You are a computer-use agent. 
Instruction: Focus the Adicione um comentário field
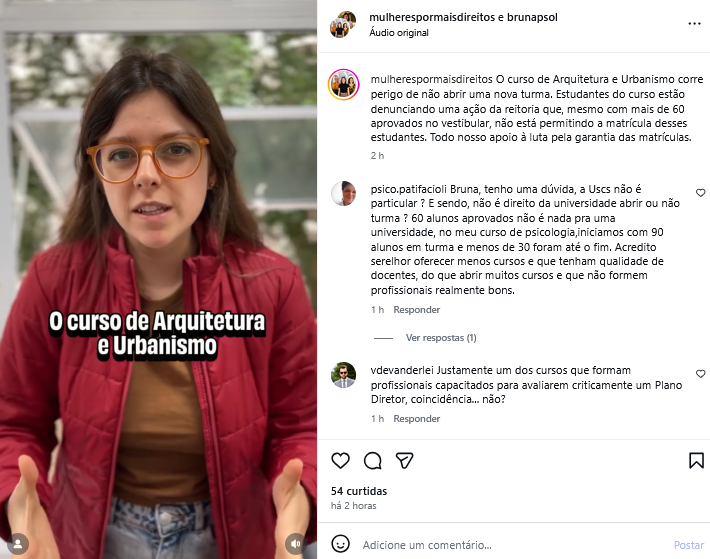514,545
